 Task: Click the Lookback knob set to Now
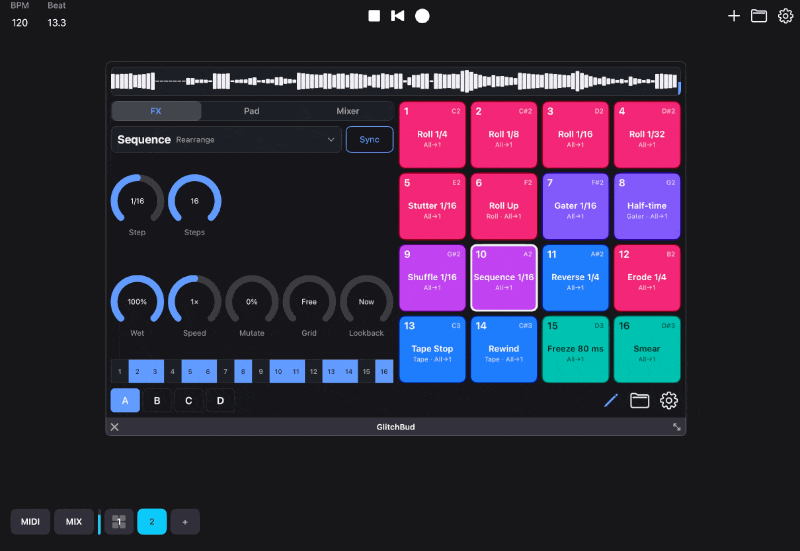click(x=366, y=302)
